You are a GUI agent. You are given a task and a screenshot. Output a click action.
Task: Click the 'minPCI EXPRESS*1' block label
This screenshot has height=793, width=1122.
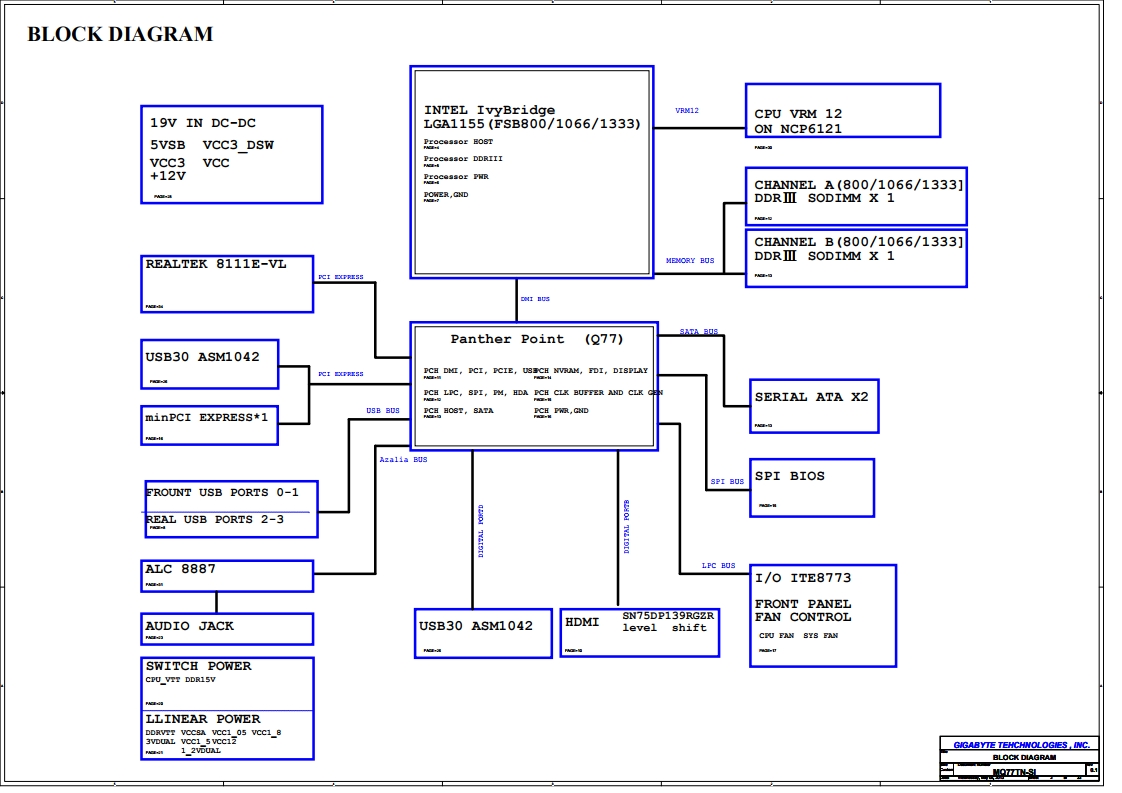207,417
